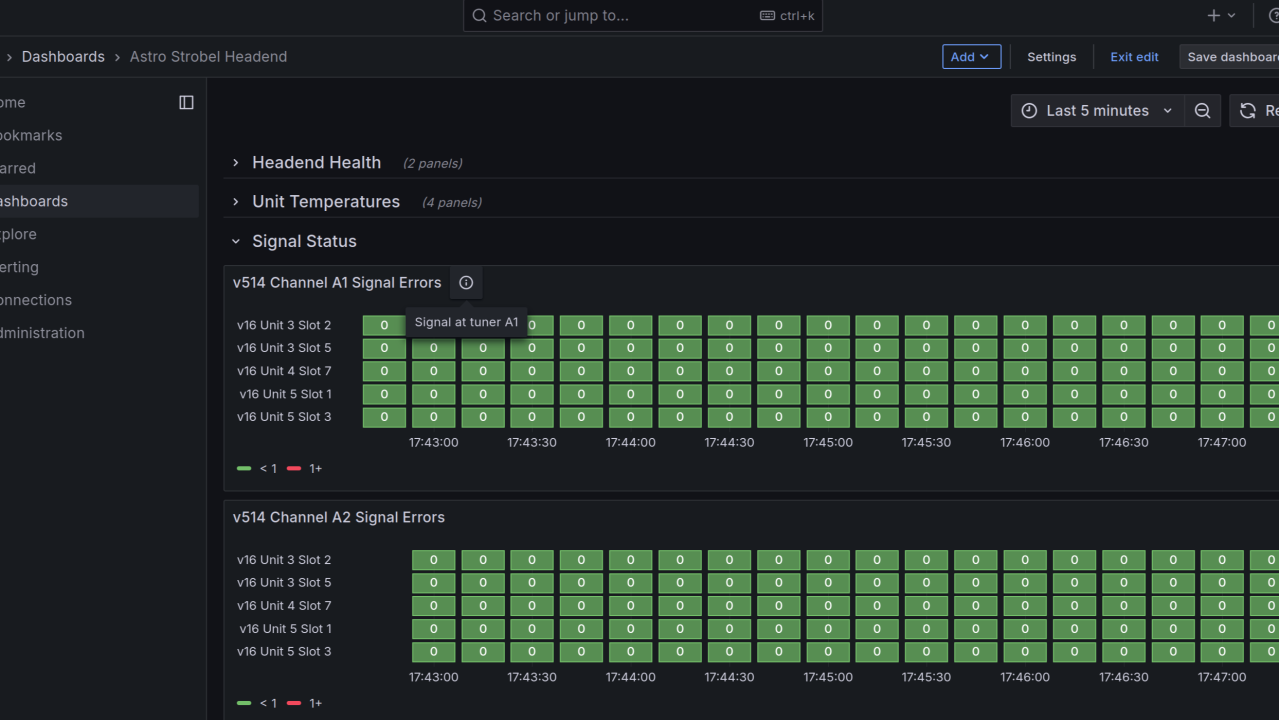The width and height of the screenshot is (1279, 720).
Task: Click 'v16 Unit 5 Slot 1' label in A2 panel
Action: [285, 629]
